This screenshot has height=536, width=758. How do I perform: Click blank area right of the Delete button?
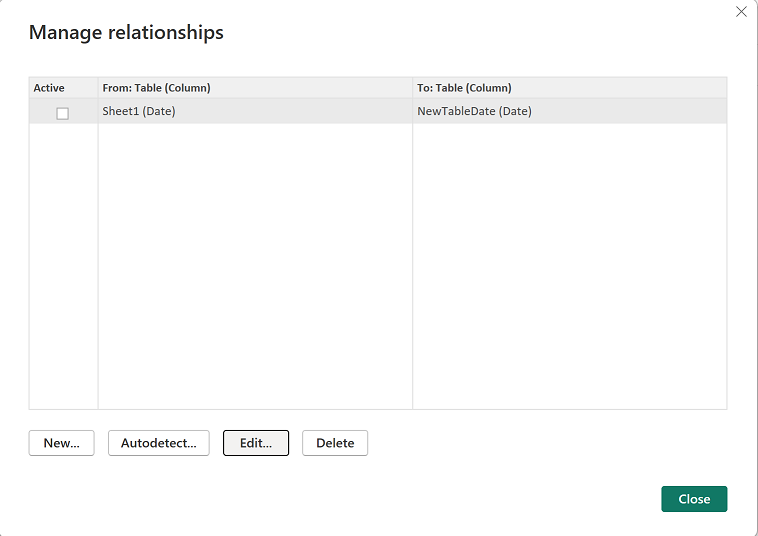click(520, 443)
